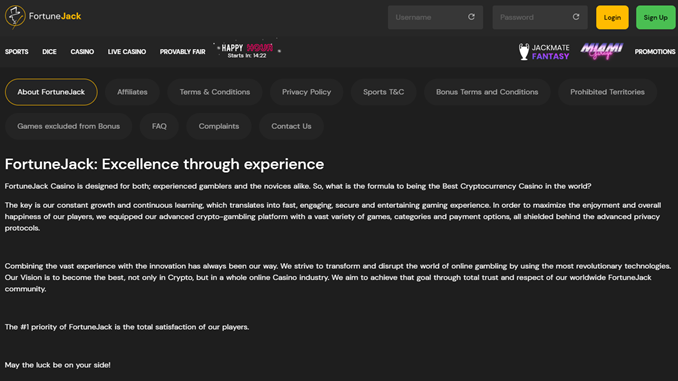Select the Bonus Terms and Conditions tab

click(487, 92)
